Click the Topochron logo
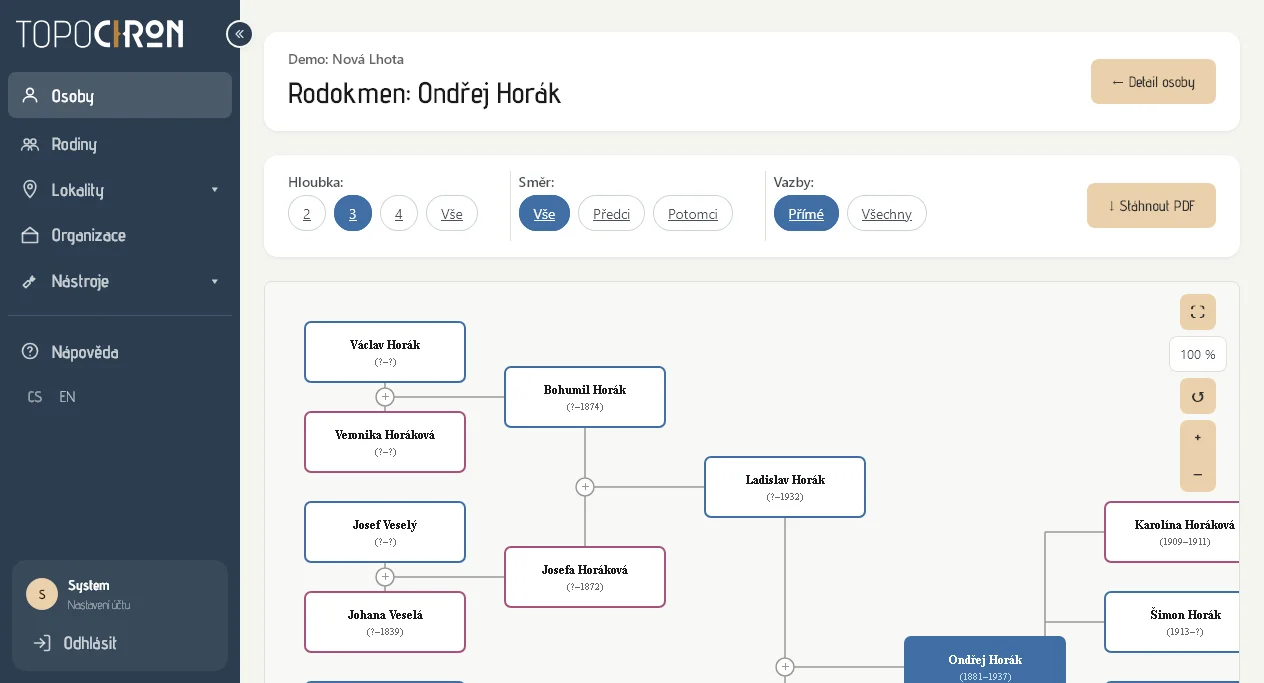This screenshot has width=1264, height=683. [100, 34]
